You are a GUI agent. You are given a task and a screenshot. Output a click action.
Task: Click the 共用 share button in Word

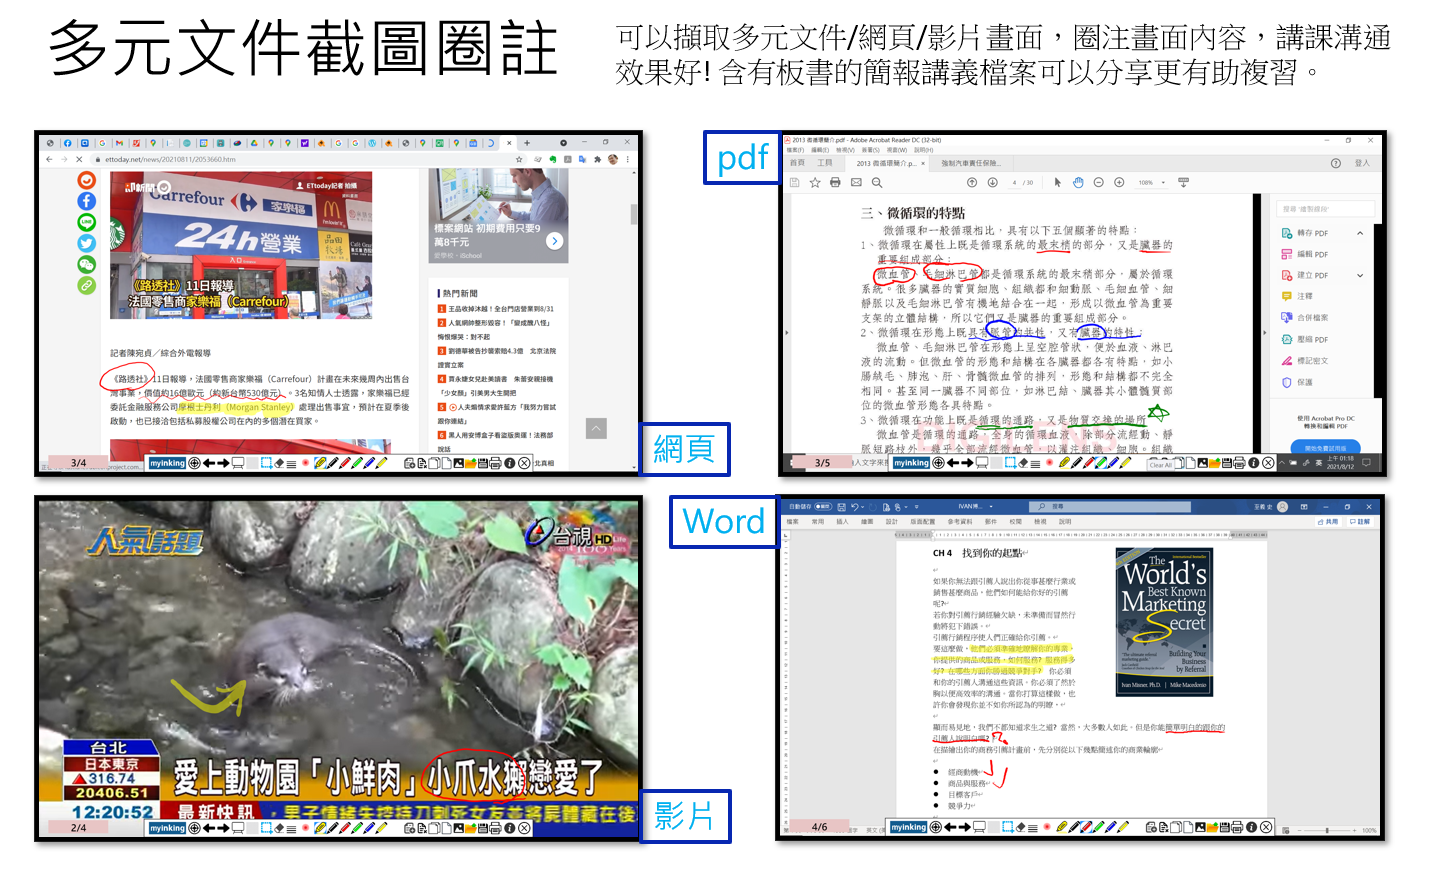coord(1328,521)
